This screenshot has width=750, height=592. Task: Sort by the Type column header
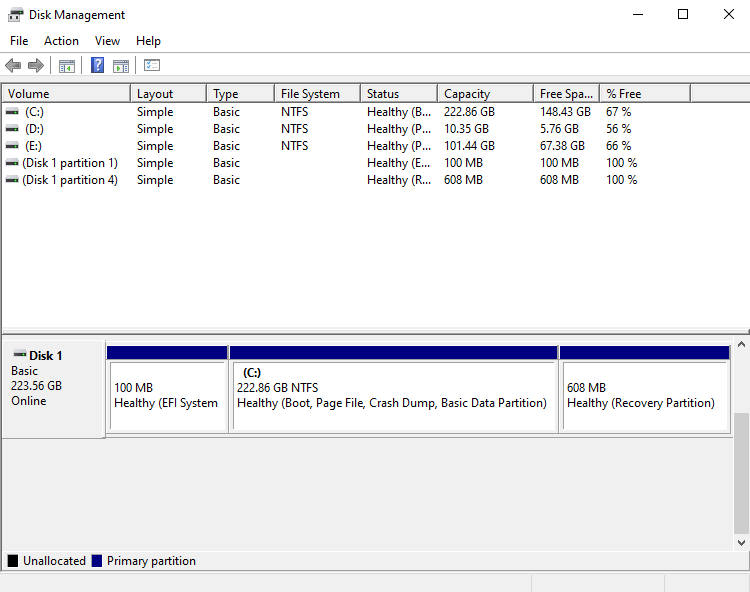(241, 93)
